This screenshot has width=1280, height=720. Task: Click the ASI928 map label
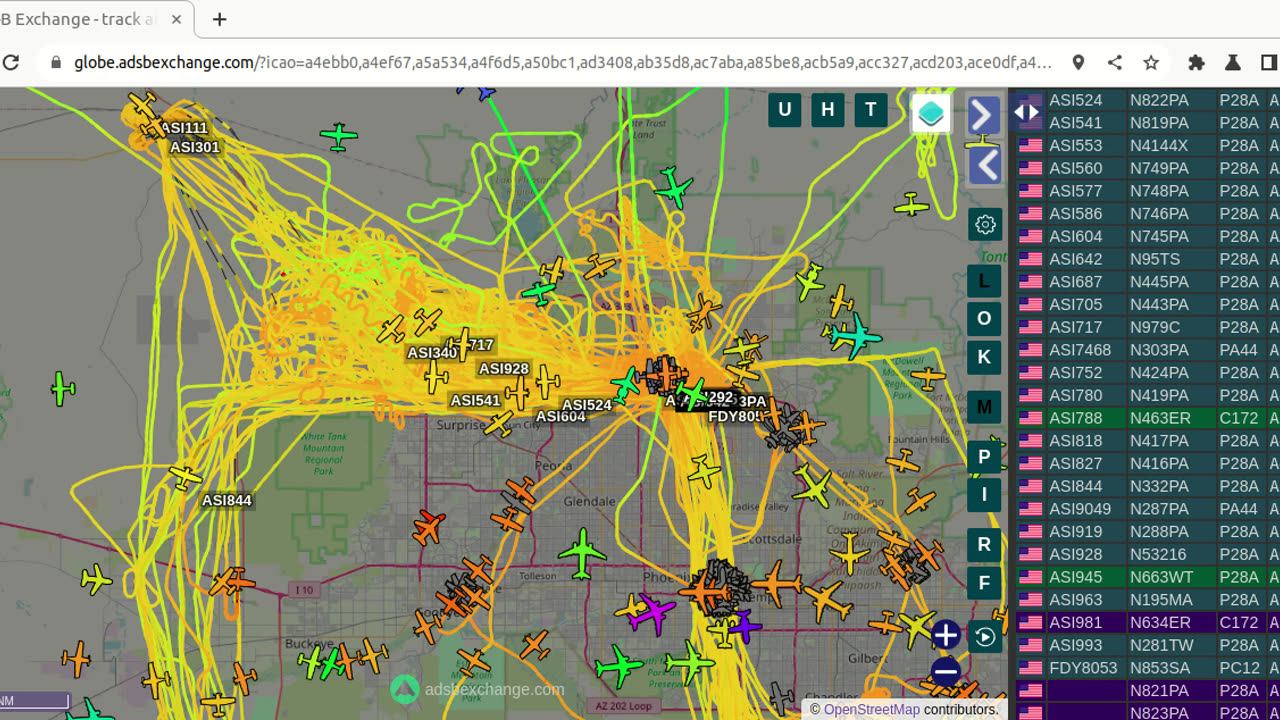(x=504, y=369)
